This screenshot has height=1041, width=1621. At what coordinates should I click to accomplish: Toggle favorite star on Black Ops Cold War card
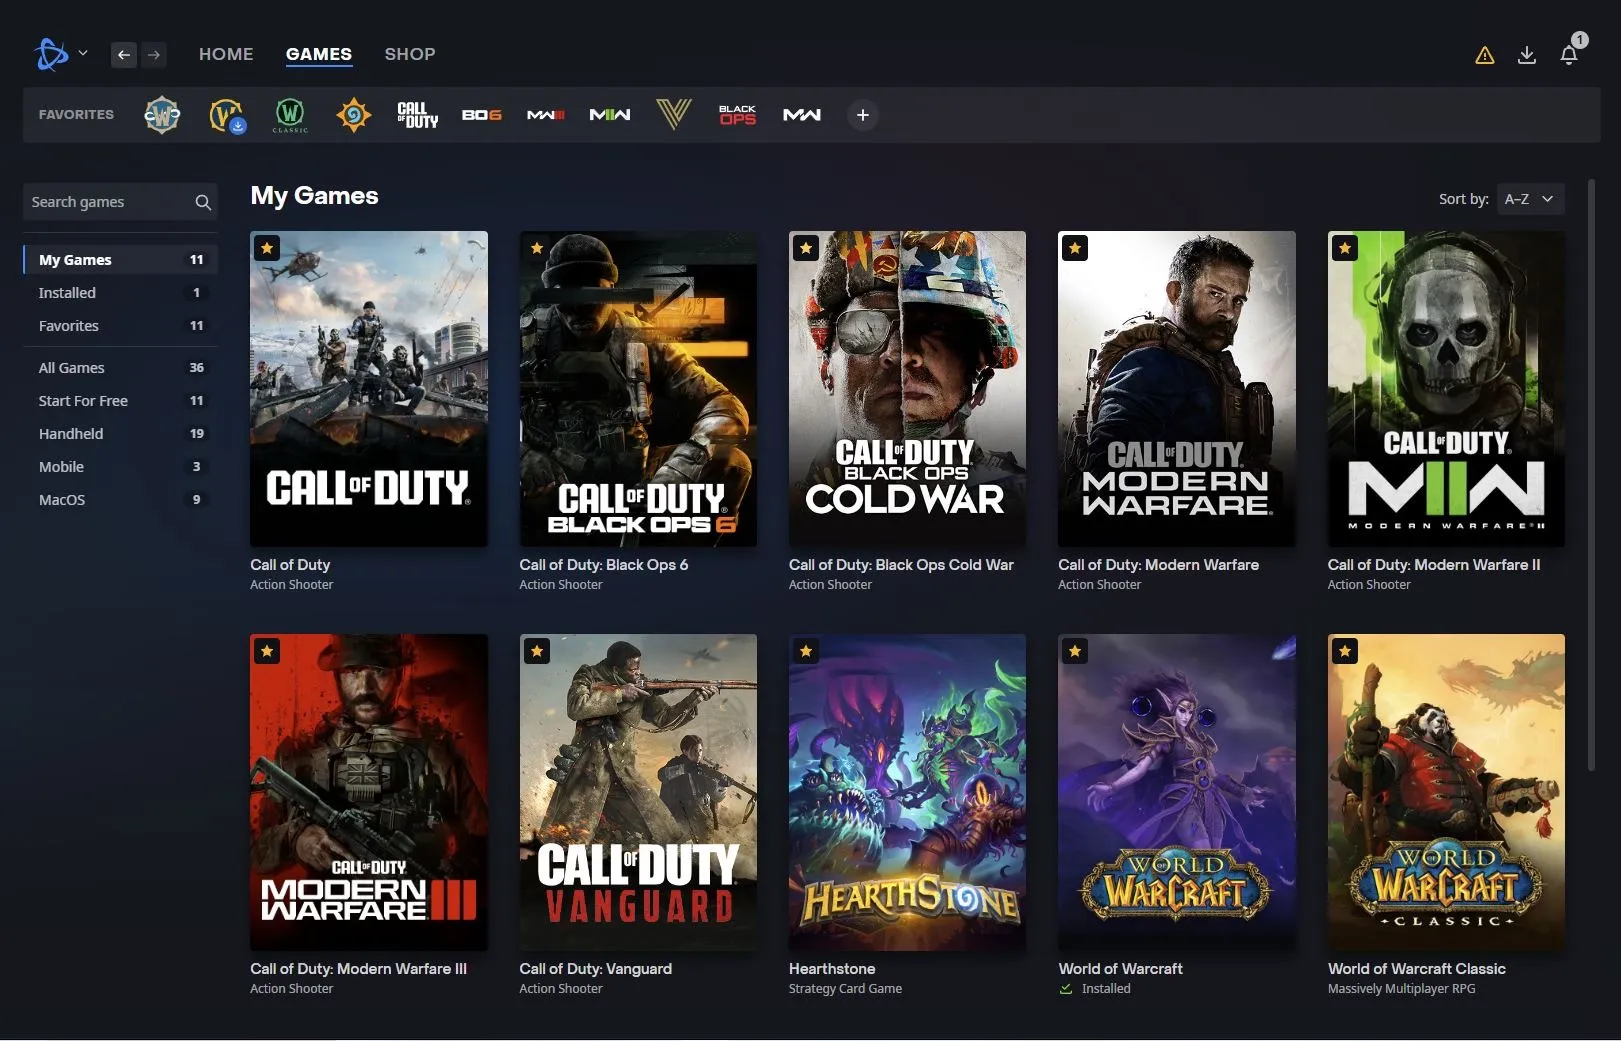coord(806,248)
